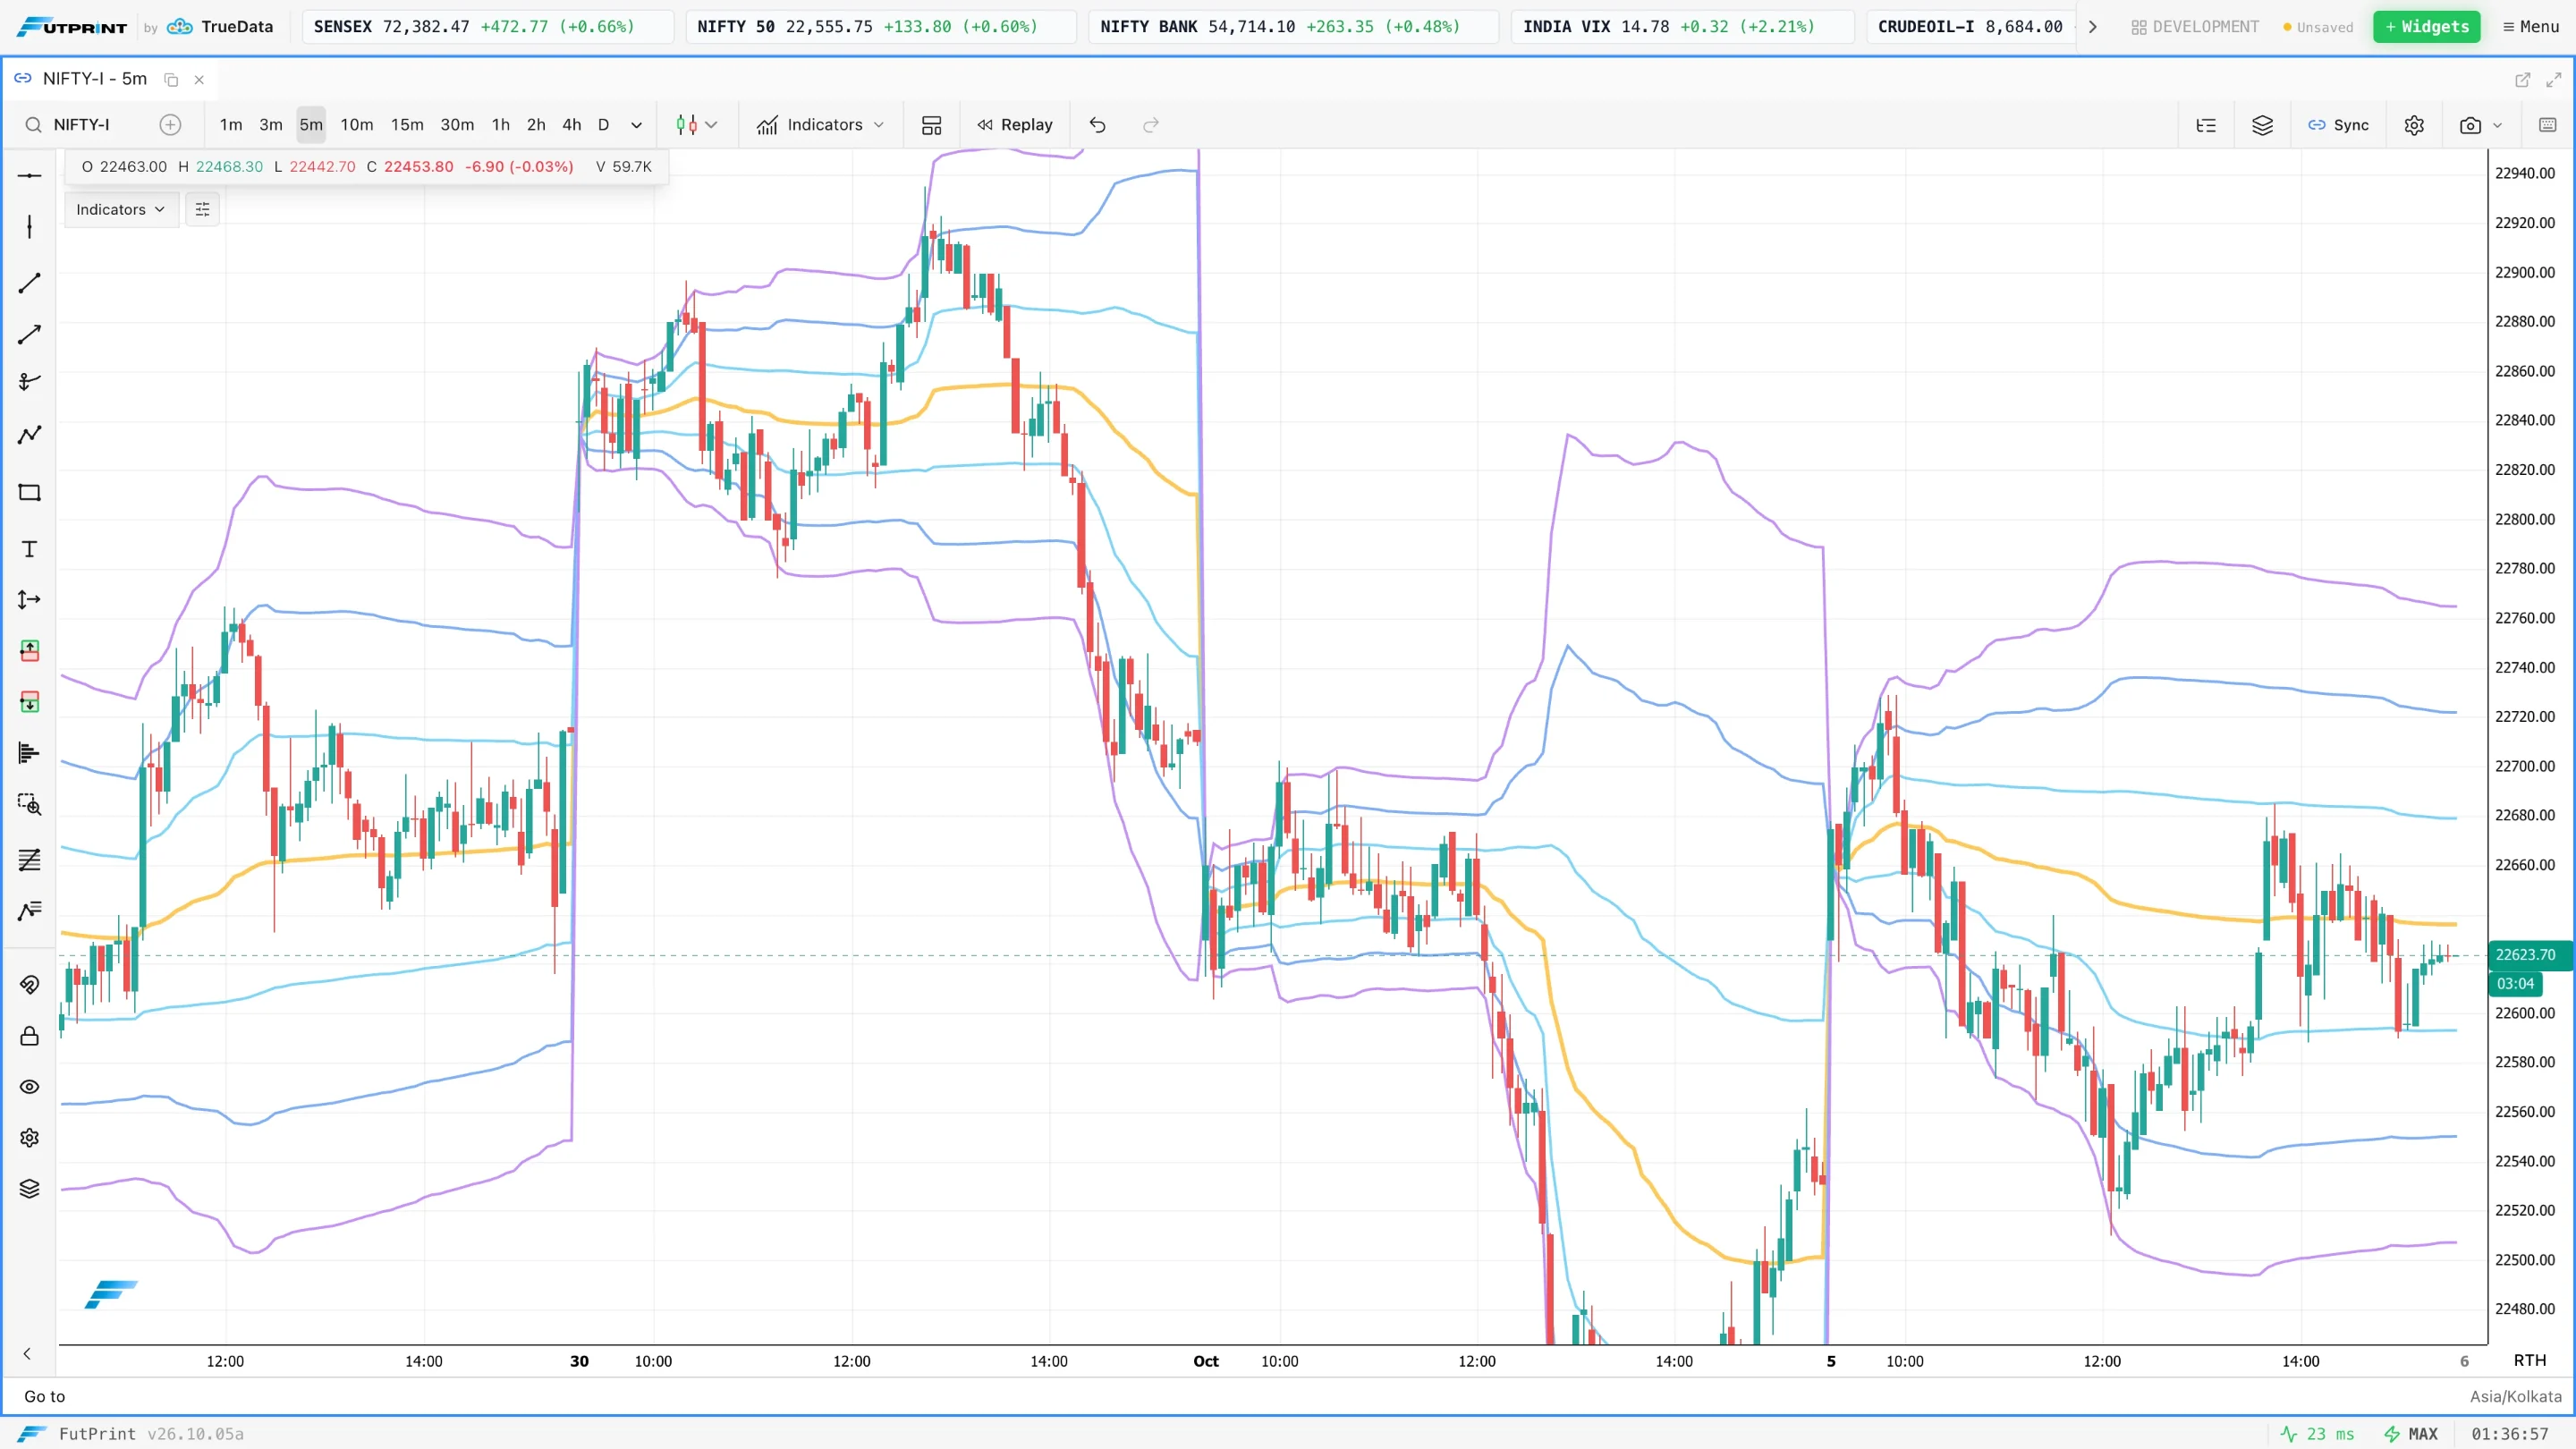The width and height of the screenshot is (2576, 1449).
Task: Select the rectangle shape tool
Action: 29,493
